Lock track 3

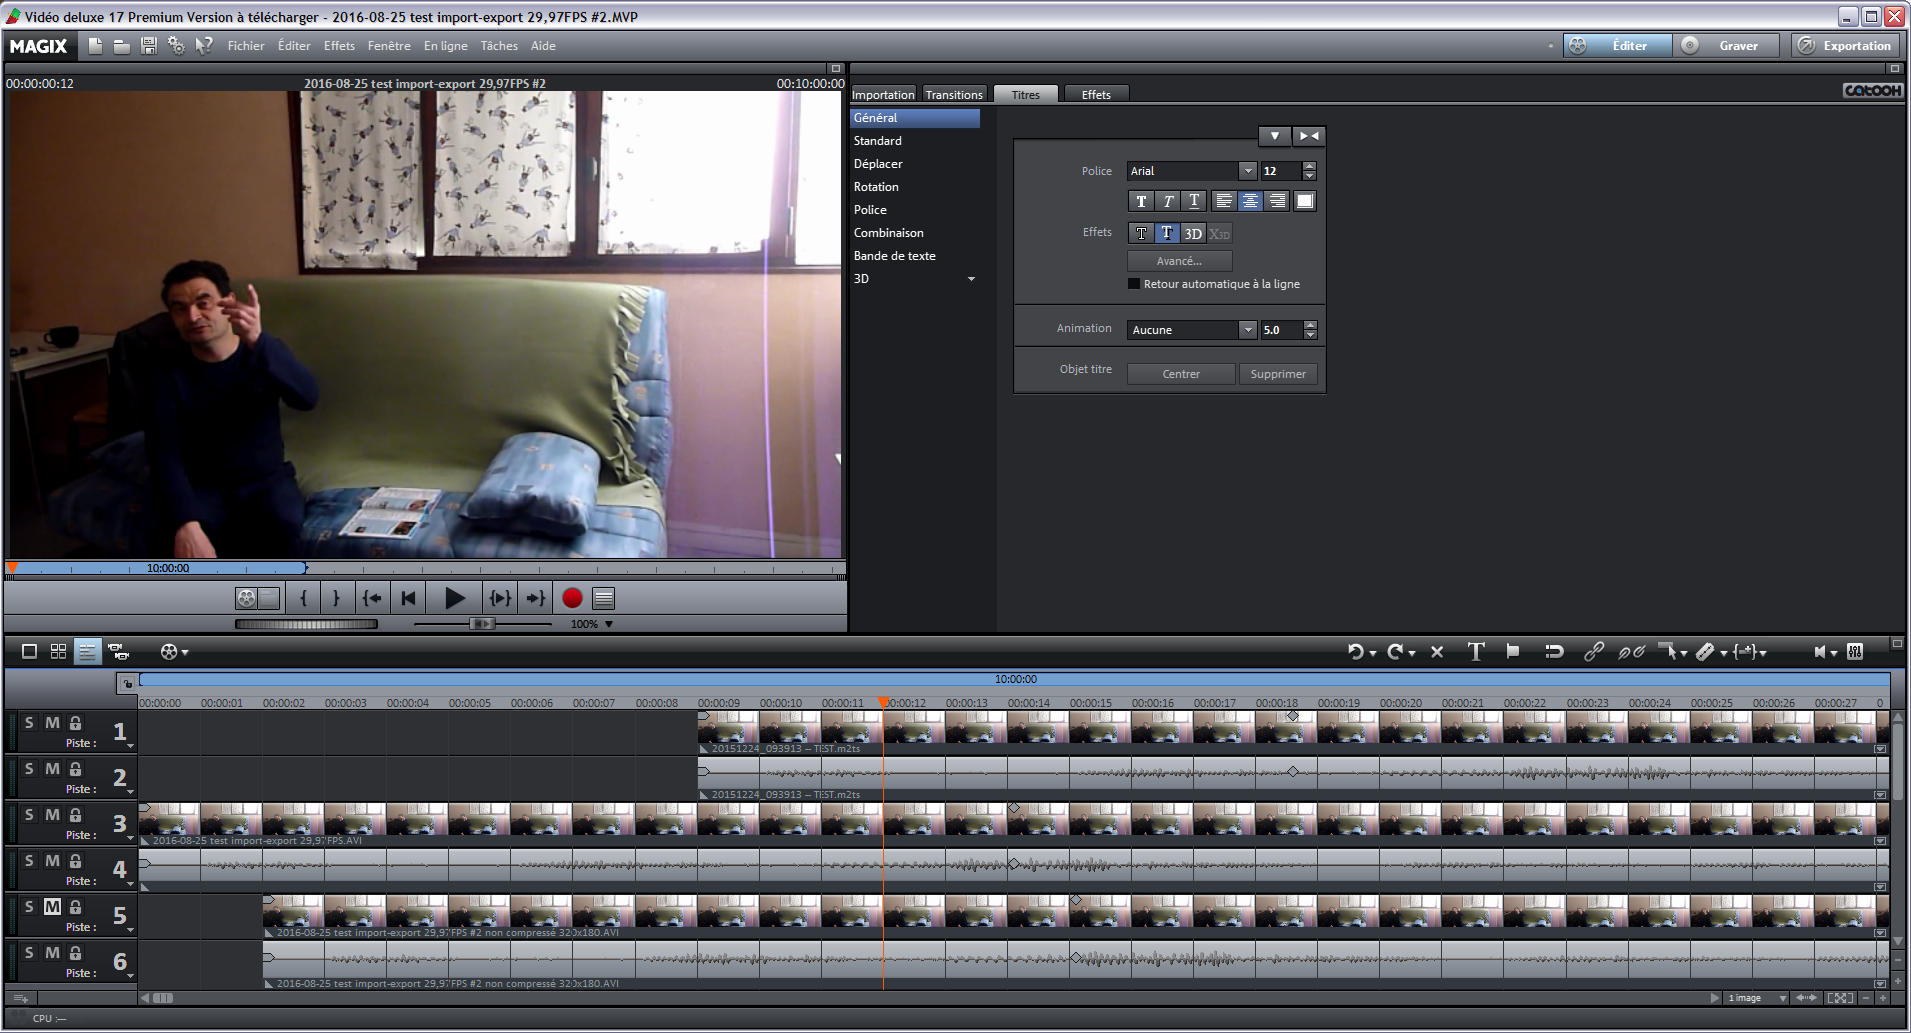coord(76,815)
